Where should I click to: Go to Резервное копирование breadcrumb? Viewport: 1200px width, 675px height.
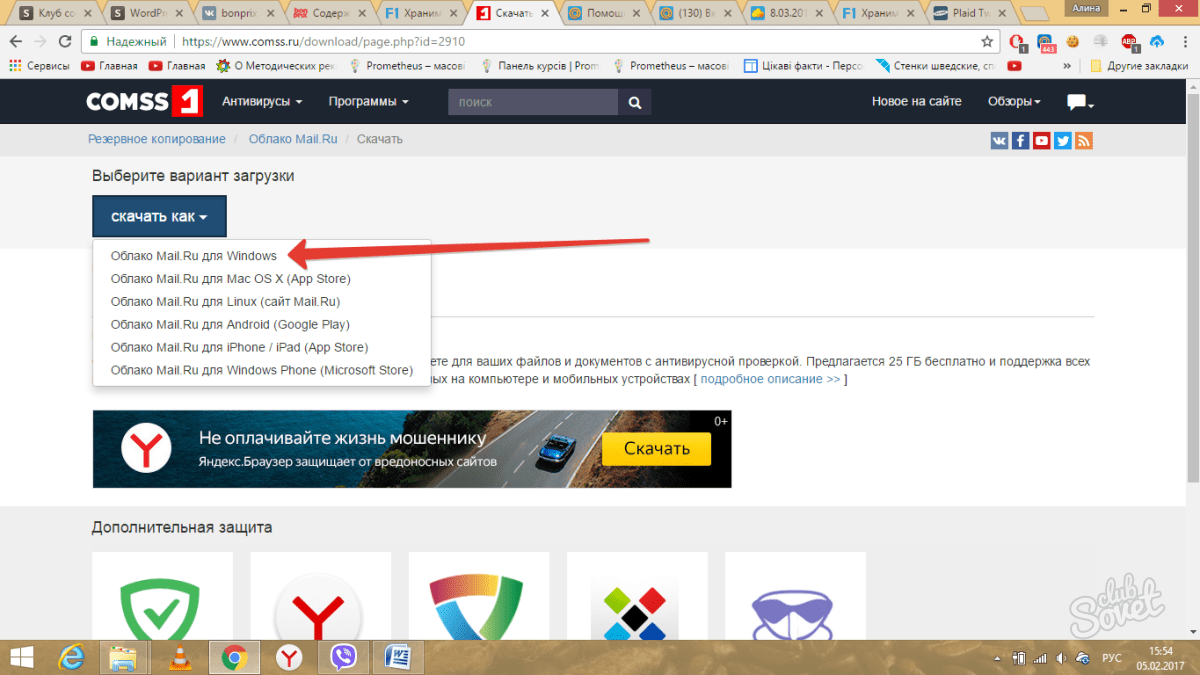click(x=157, y=140)
